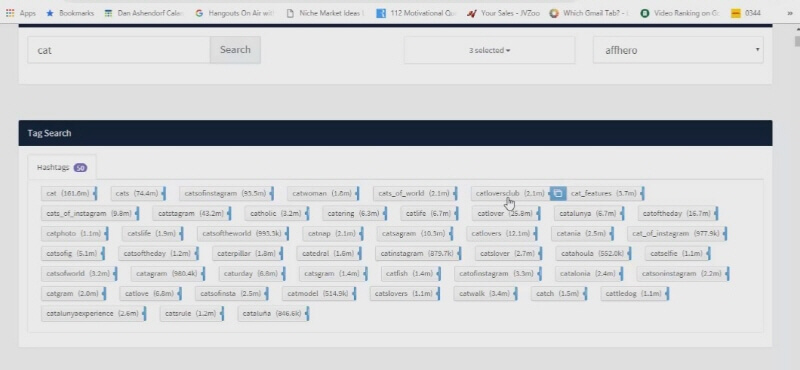Select the catwoman hashtag chip
Screen dimensions: 800x370
click(323, 193)
